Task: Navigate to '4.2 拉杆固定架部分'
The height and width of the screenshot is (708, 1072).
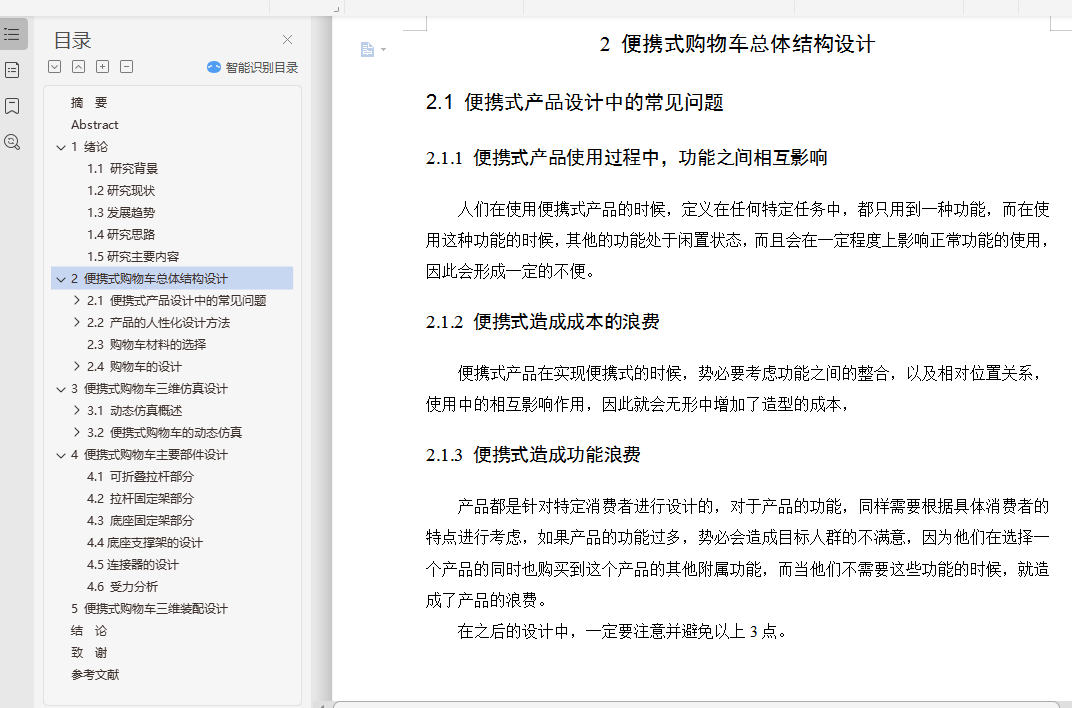Action: 140,498
